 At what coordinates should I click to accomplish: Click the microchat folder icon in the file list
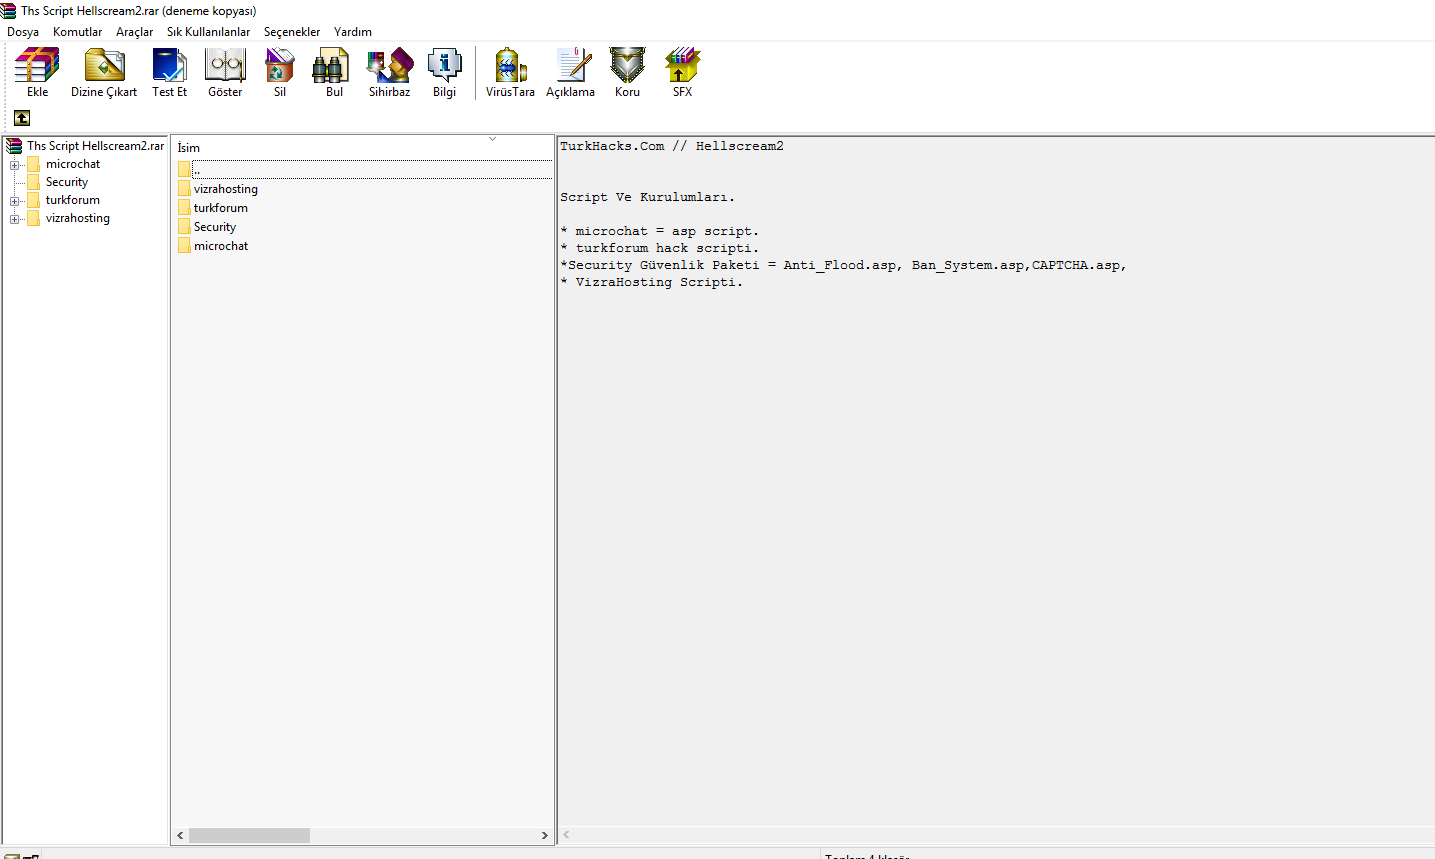pos(184,246)
